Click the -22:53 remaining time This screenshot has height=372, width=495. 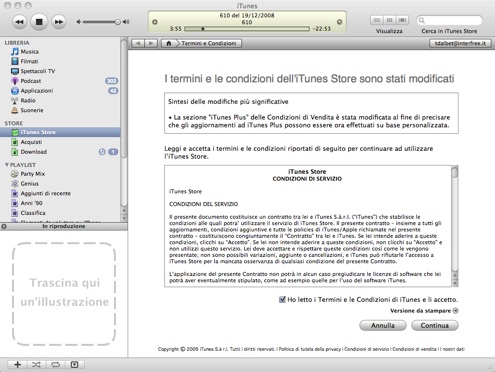pyautogui.click(x=321, y=29)
